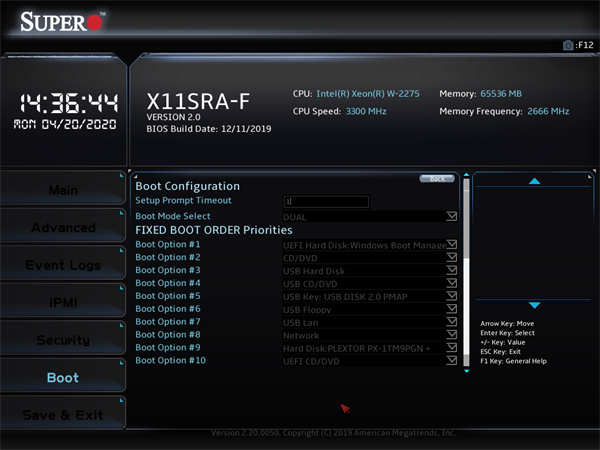Click the UEFI Hard Disk:Windows Boot Manager value
This screenshot has width=600, height=450.
point(365,245)
